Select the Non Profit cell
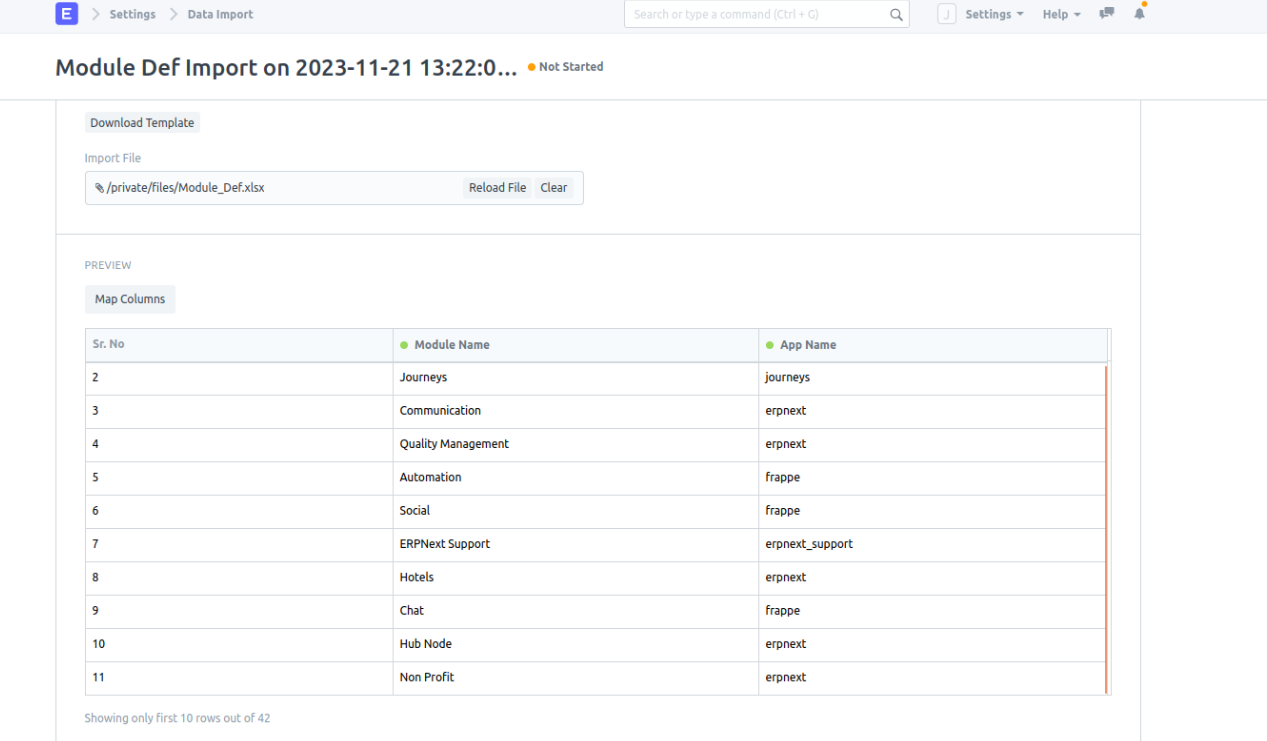 tap(576, 678)
